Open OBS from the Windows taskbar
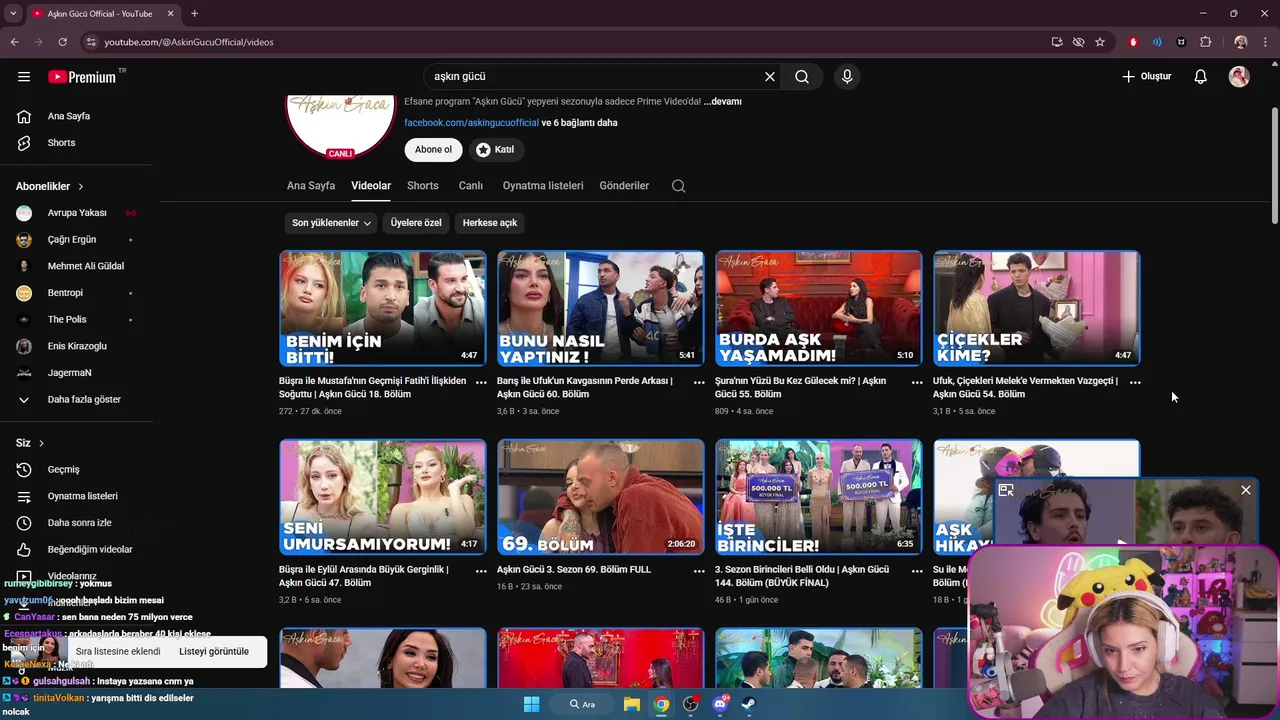The height and width of the screenshot is (720, 1280). pos(691,704)
